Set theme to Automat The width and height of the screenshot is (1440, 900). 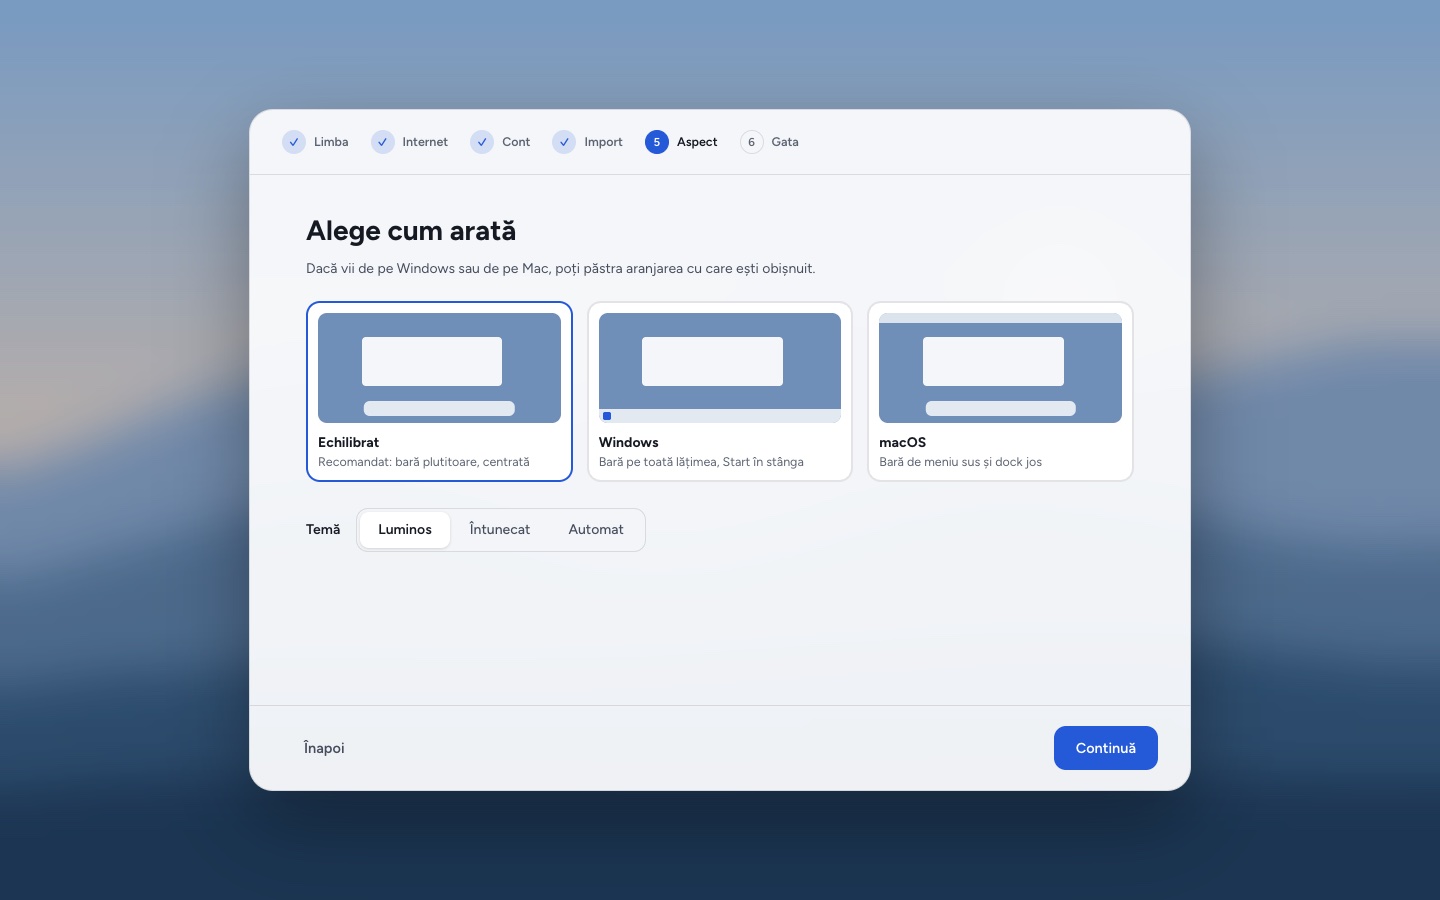(596, 530)
